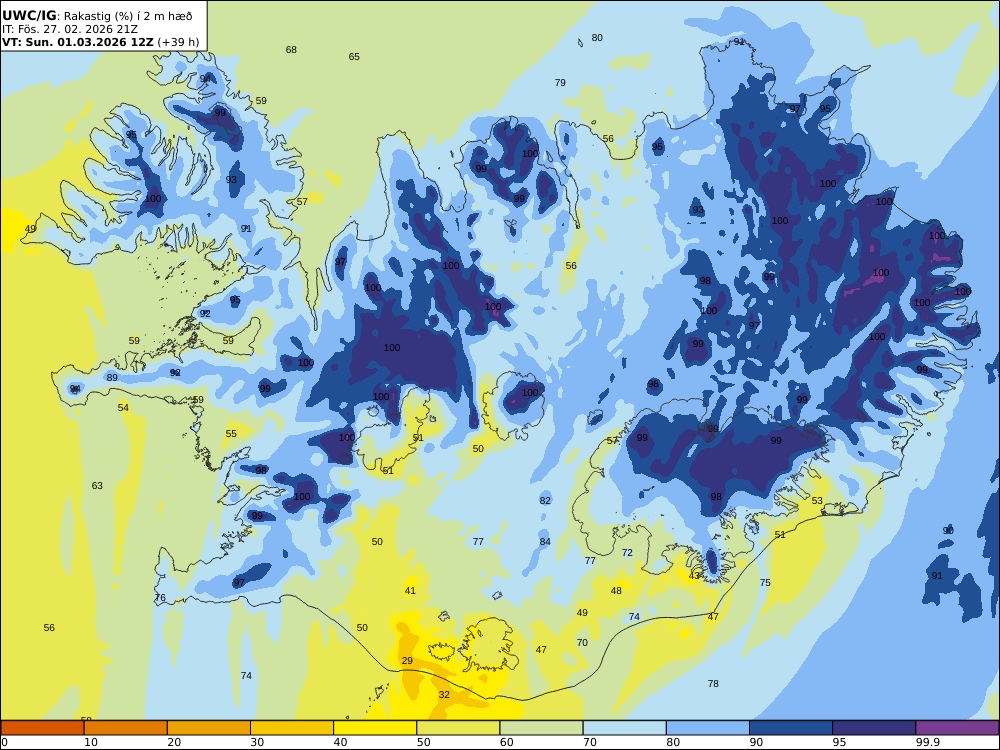The height and width of the screenshot is (750, 1000).
Task: Click the humidity value '43' on the map
Action: [694, 576]
